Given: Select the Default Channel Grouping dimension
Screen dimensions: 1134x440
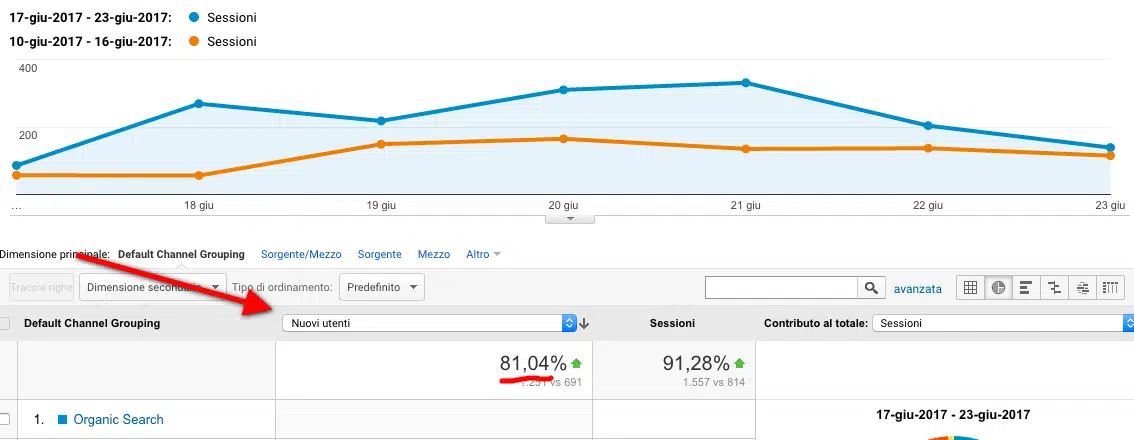Looking at the screenshot, I should [181, 255].
